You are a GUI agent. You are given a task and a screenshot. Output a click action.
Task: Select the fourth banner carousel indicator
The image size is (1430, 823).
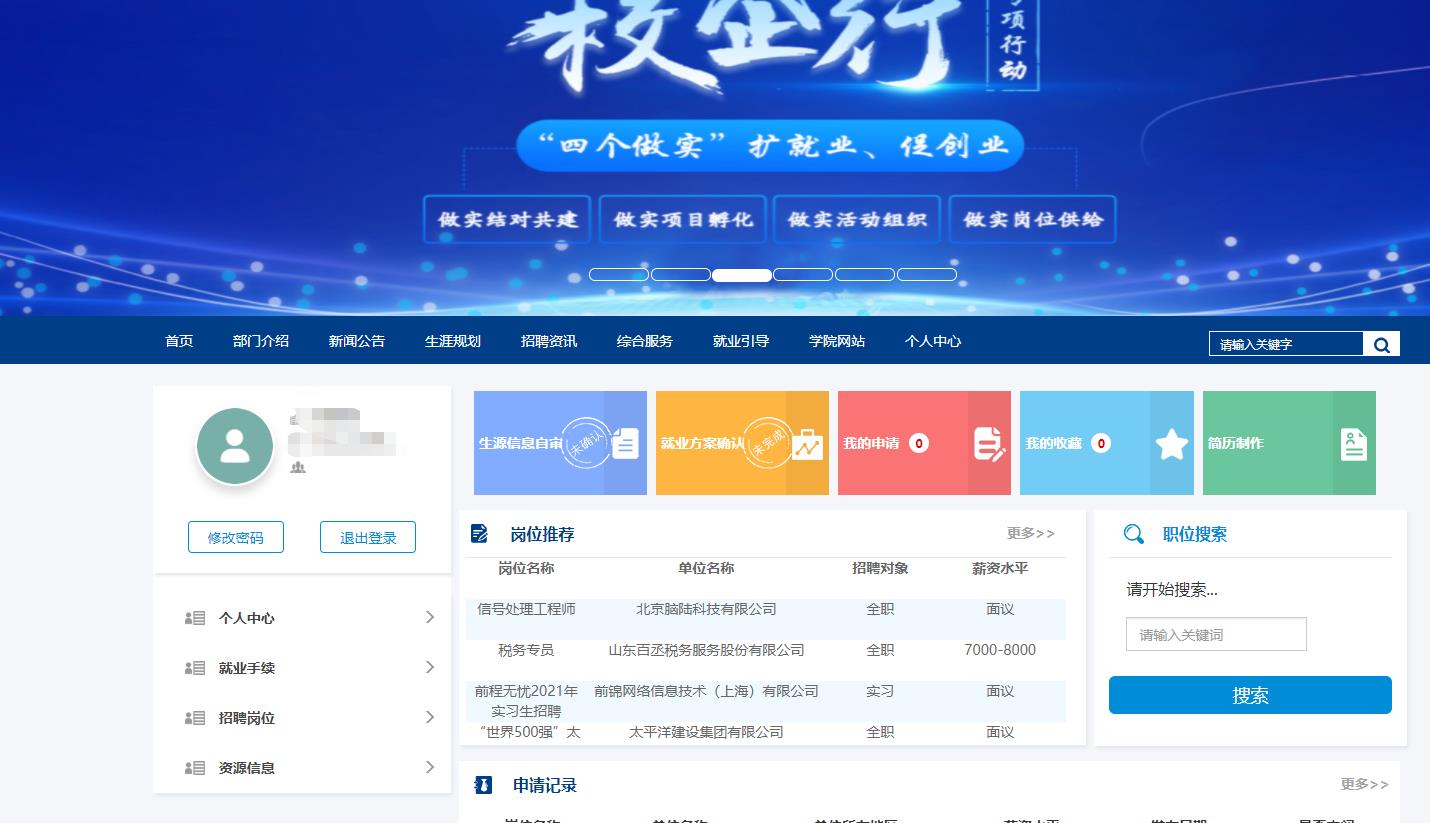tap(803, 275)
